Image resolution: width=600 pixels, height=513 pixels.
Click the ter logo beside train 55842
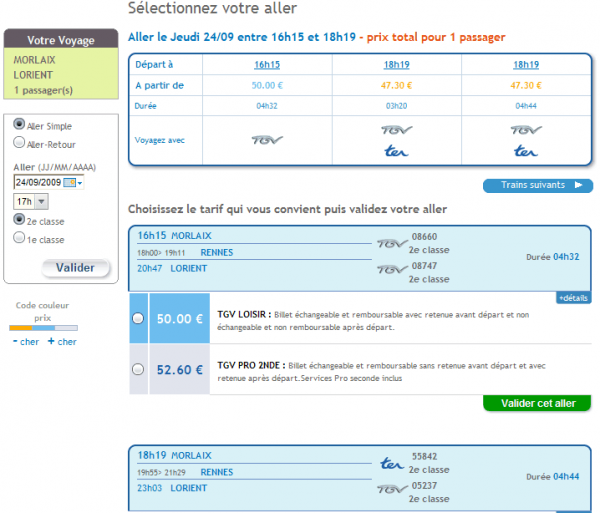392,463
